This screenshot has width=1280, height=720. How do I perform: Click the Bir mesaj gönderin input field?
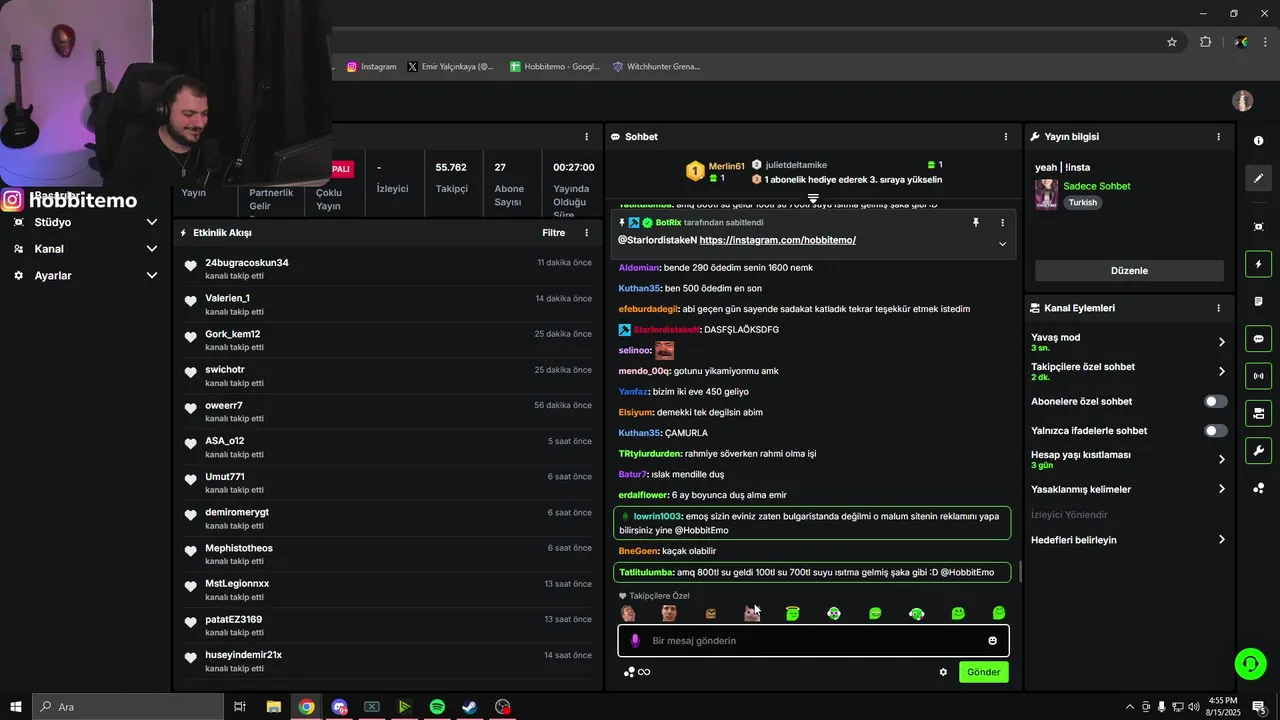click(814, 641)
